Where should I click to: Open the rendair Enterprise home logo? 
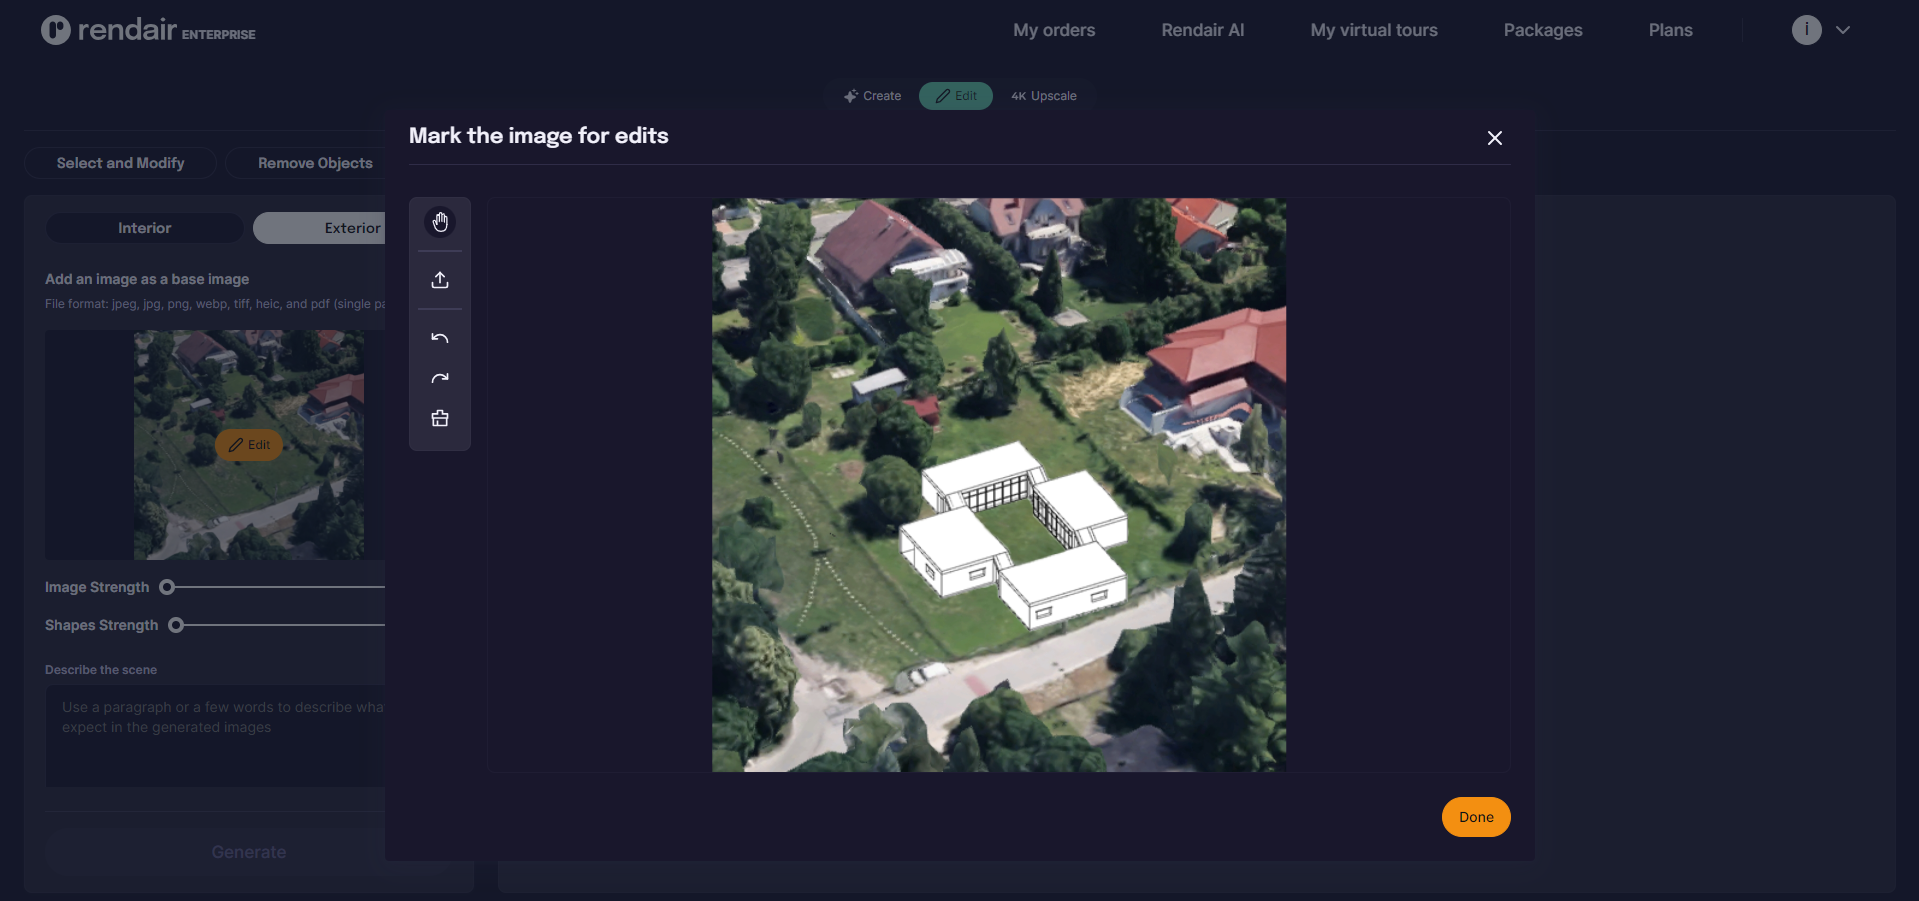[146, 29]
